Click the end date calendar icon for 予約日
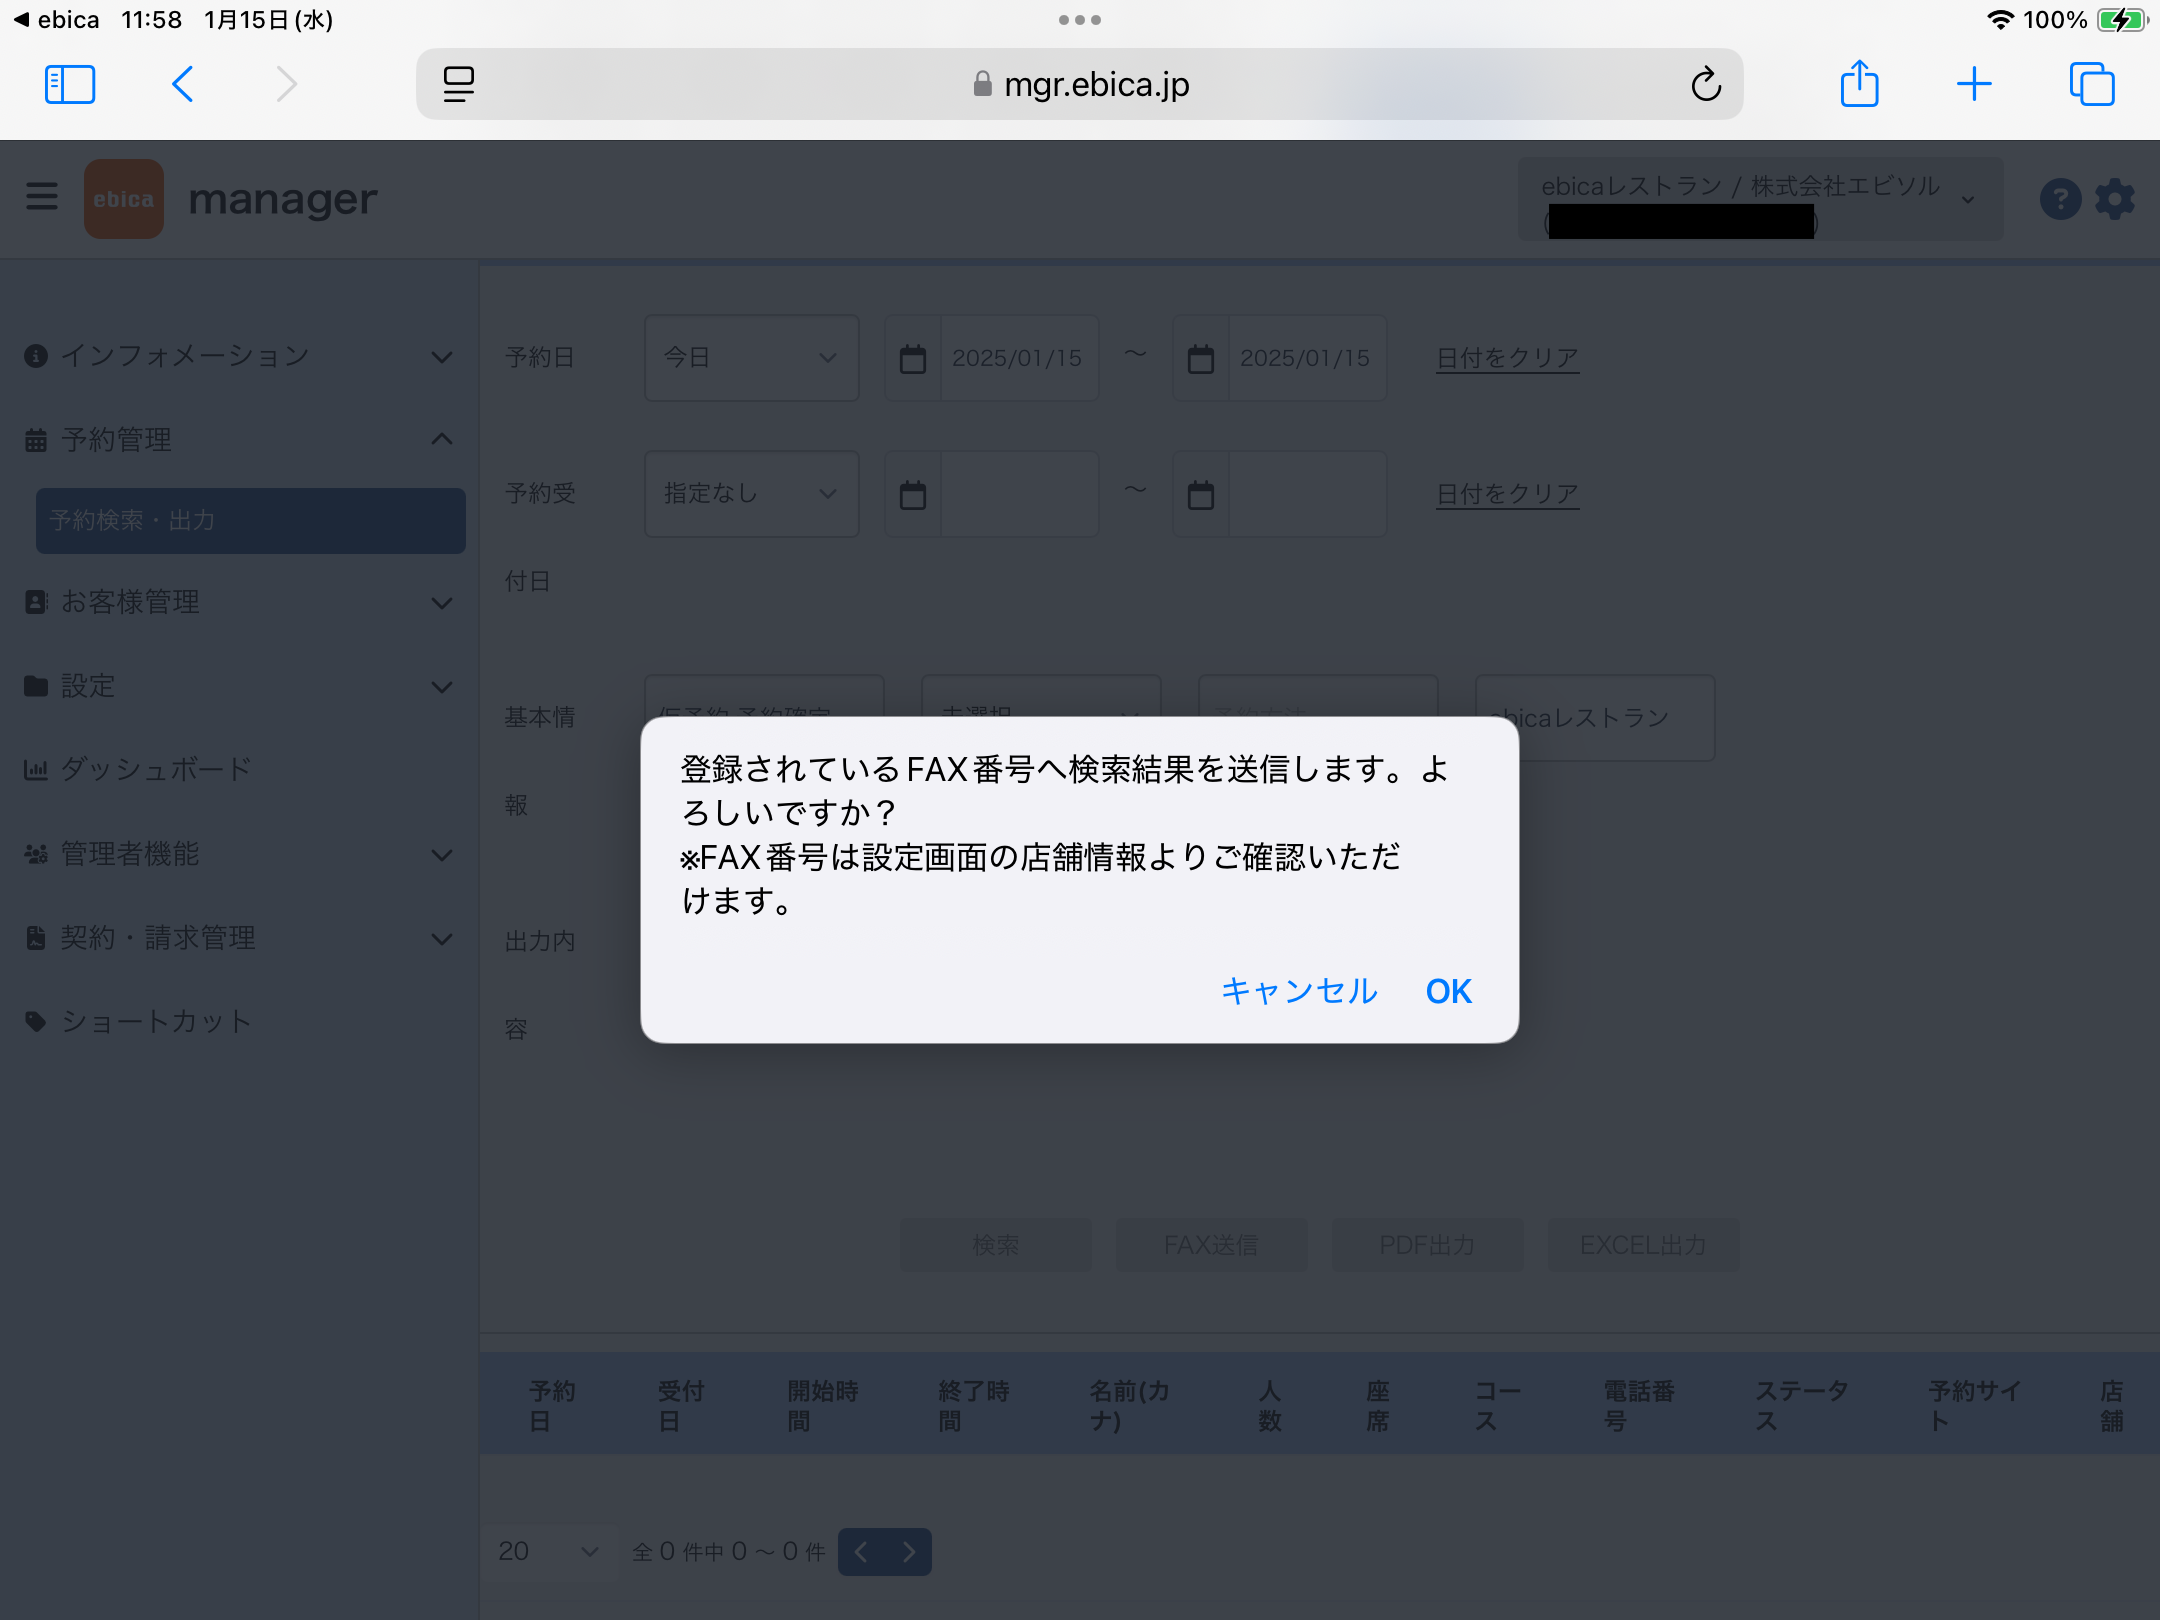 [1201, 358]
